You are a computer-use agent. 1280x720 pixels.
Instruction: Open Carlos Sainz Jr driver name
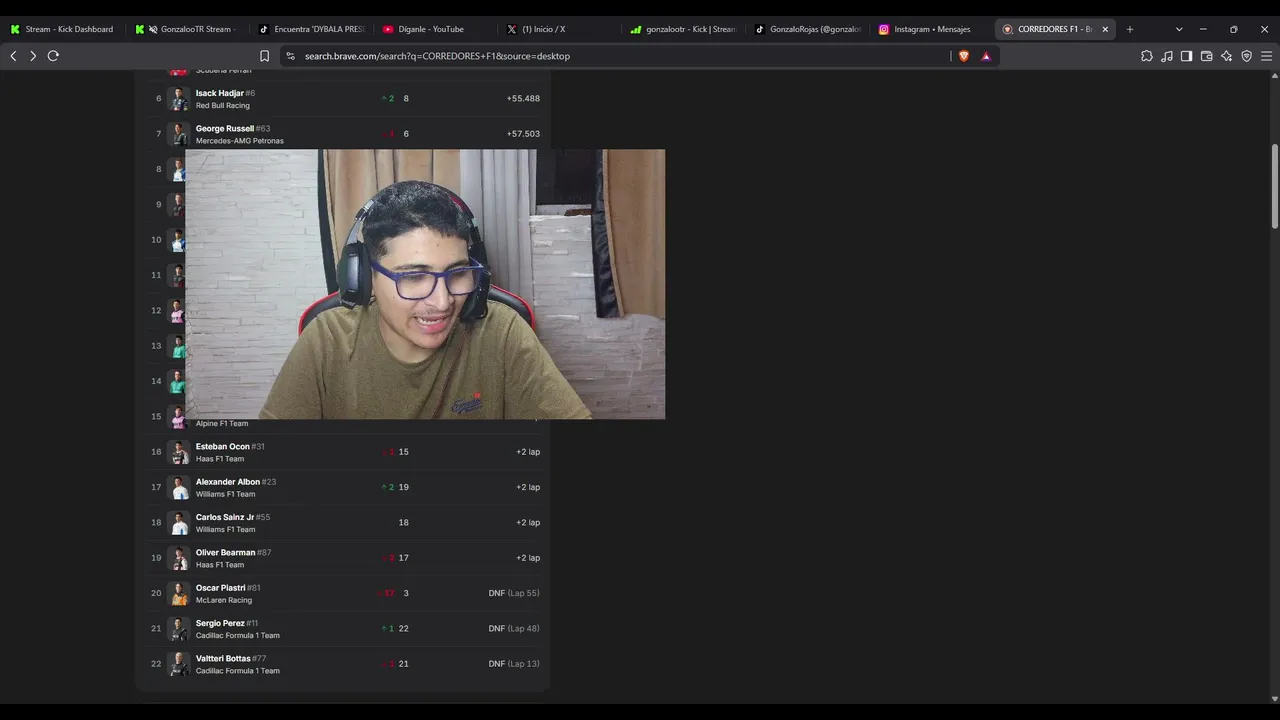(225, 517)
